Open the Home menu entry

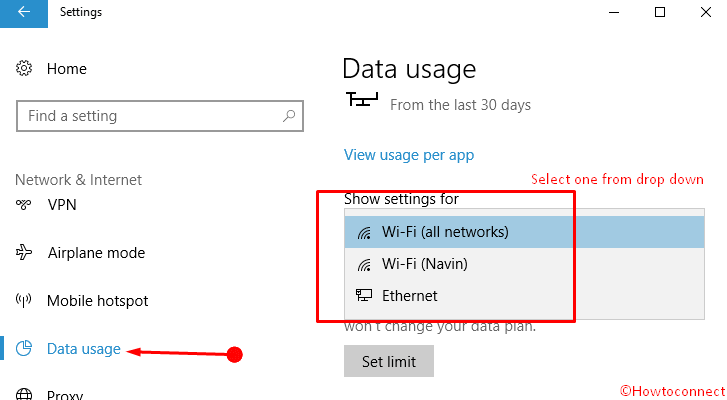click(67, 69)
